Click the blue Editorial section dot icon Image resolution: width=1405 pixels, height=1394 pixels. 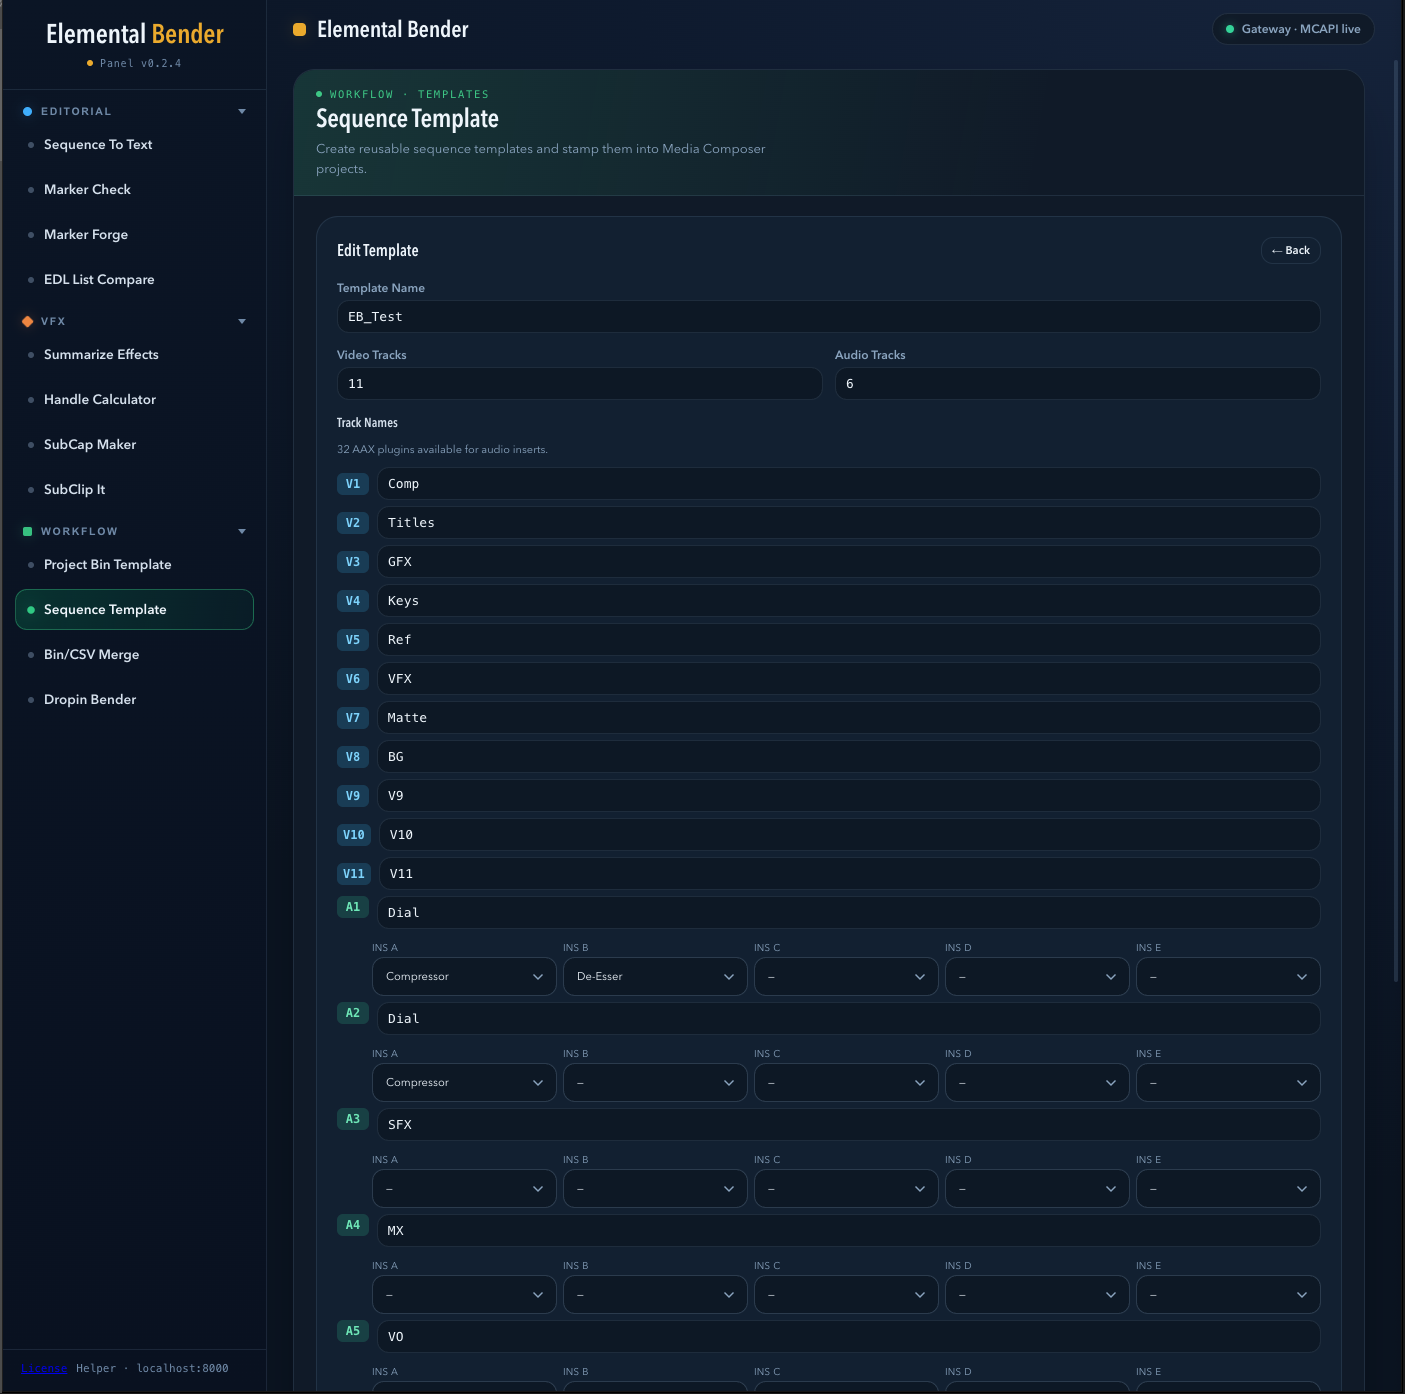tap(28, 111)
